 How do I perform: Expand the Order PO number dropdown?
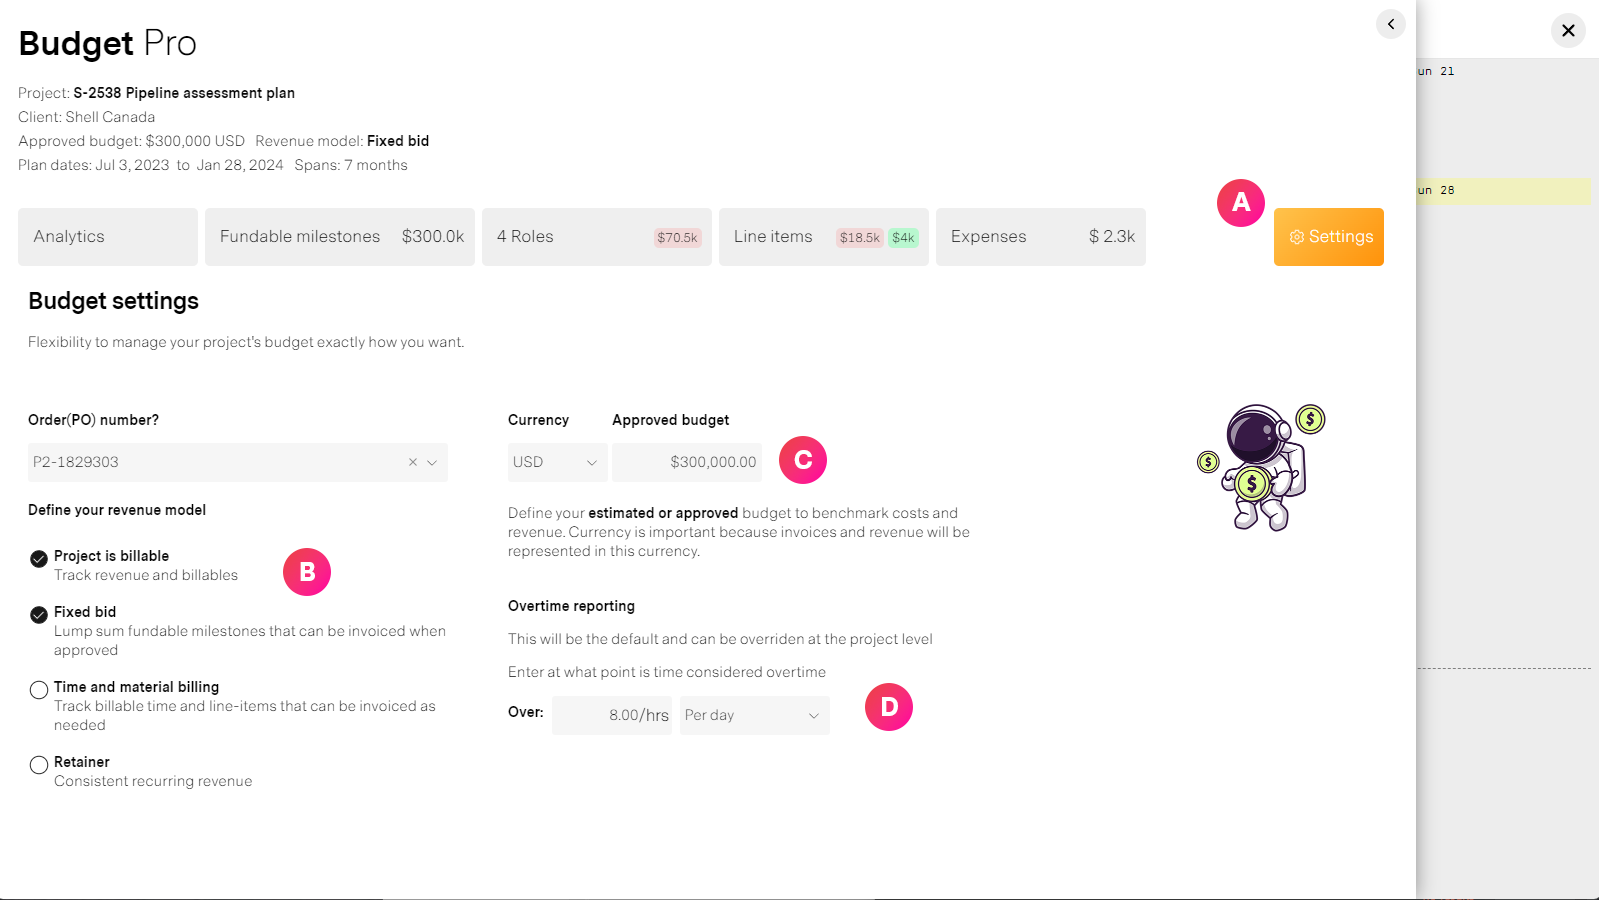[x=432, y=462]
